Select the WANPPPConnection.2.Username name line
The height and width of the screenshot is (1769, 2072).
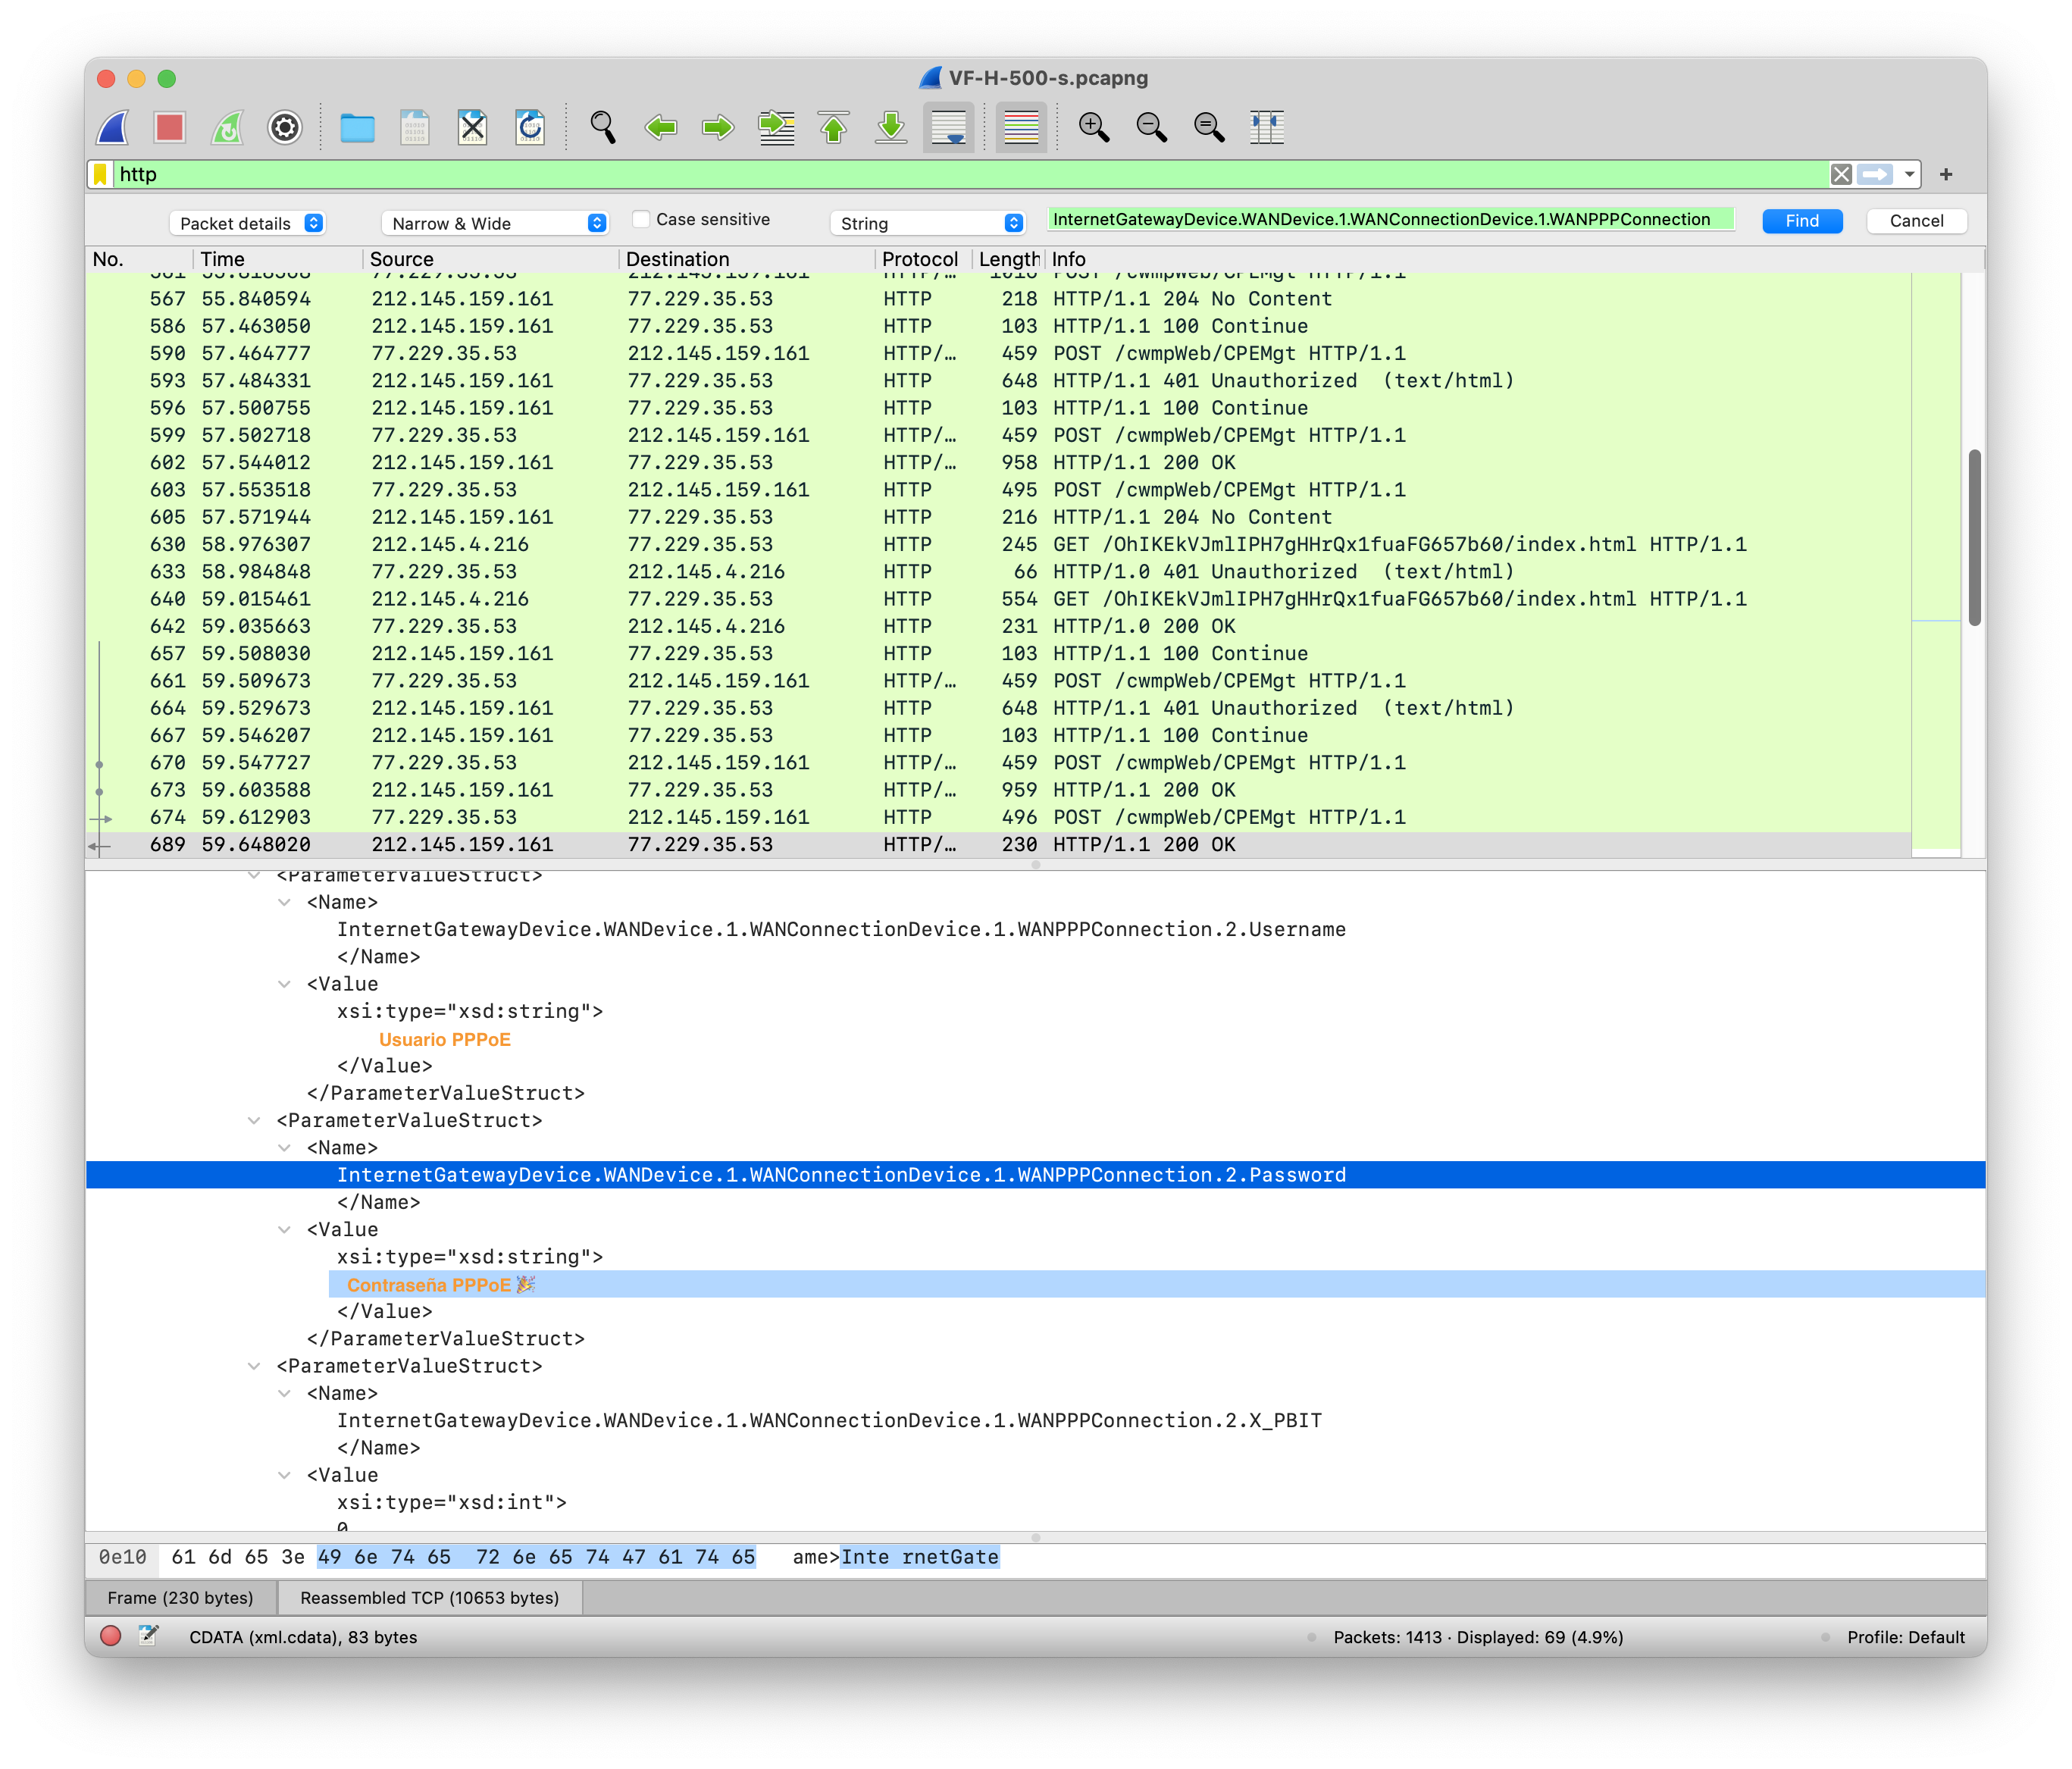tap(841, 929)
